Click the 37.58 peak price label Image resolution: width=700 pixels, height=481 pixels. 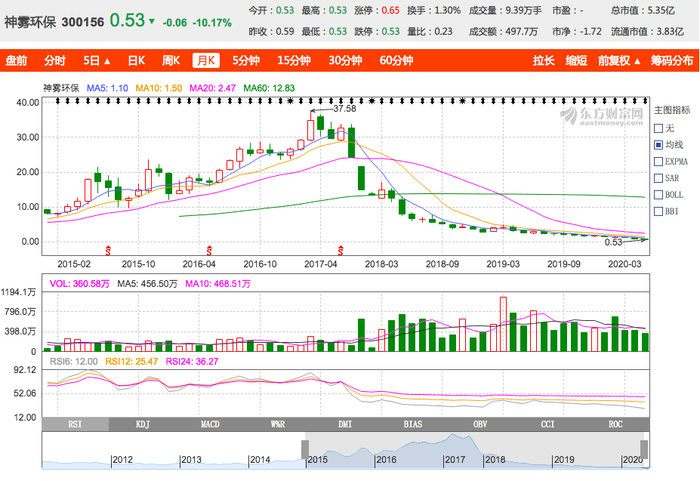pos(345,109)
